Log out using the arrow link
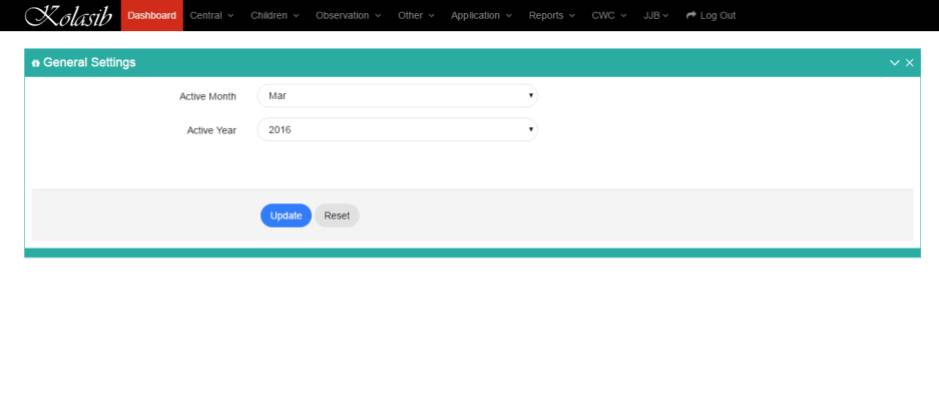Screen dimensions: 939x400 (710, 16)
